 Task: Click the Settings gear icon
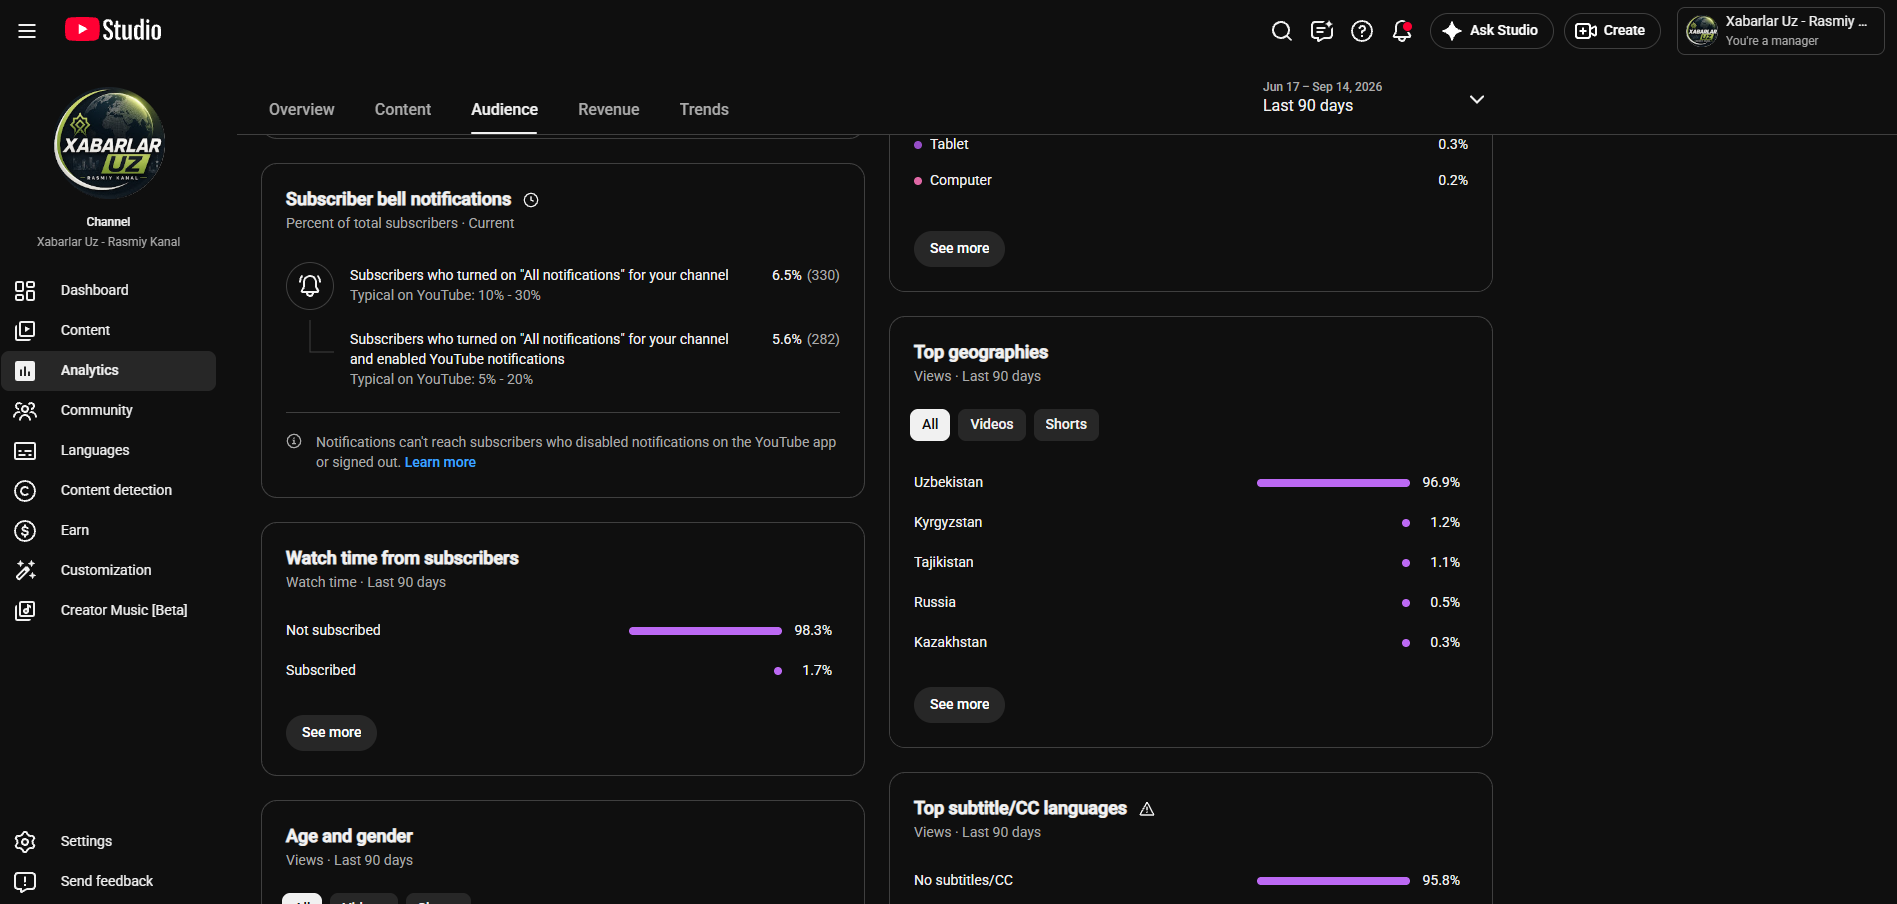click(x=25, y=842)
